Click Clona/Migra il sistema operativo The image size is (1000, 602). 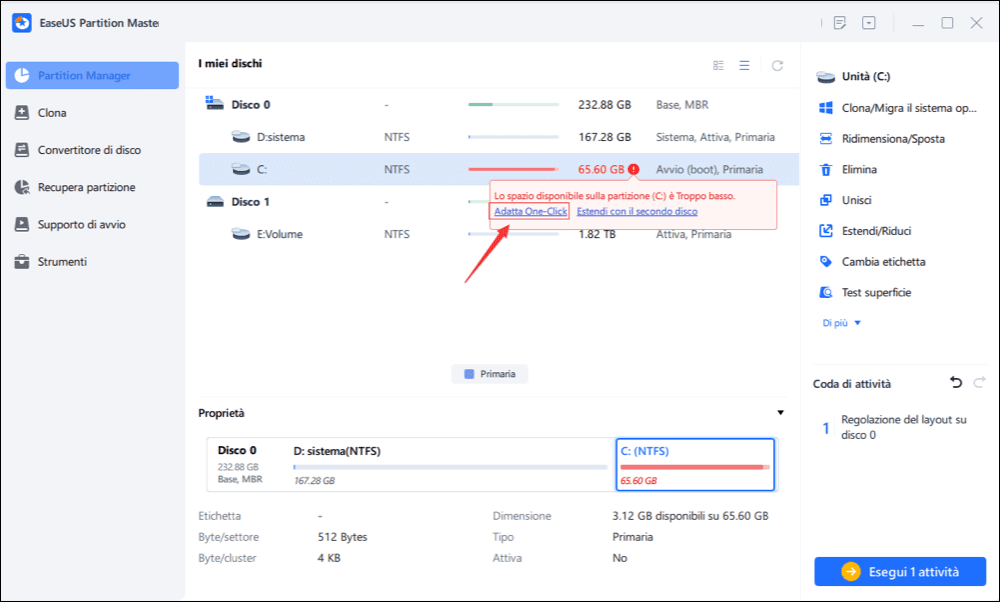(898, 108)
